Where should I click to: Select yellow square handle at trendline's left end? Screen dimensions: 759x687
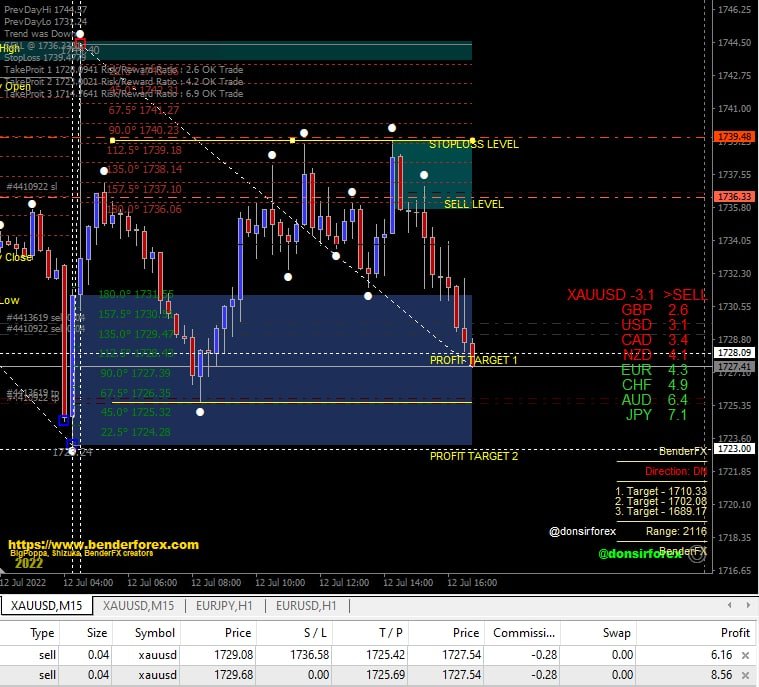point(292,141)
